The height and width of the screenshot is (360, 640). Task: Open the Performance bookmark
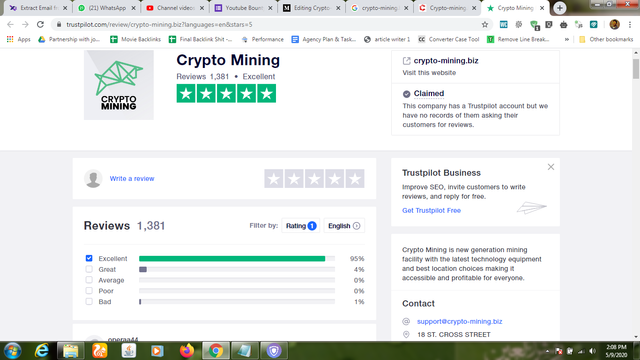coord(262,39)
